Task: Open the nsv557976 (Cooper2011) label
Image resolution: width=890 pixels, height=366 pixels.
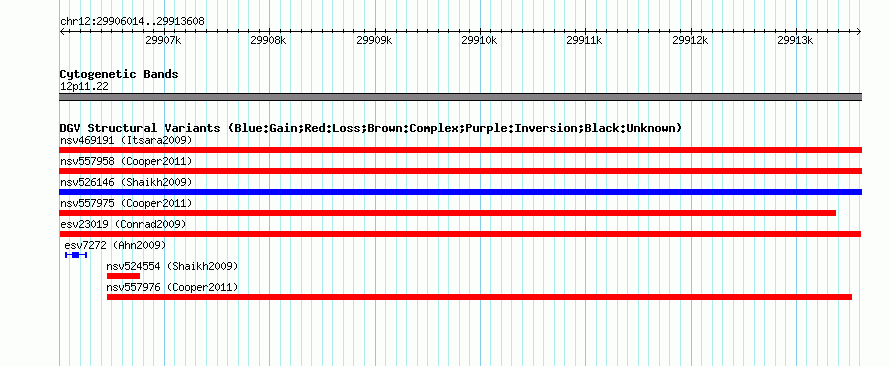Action: click(172, 287)
